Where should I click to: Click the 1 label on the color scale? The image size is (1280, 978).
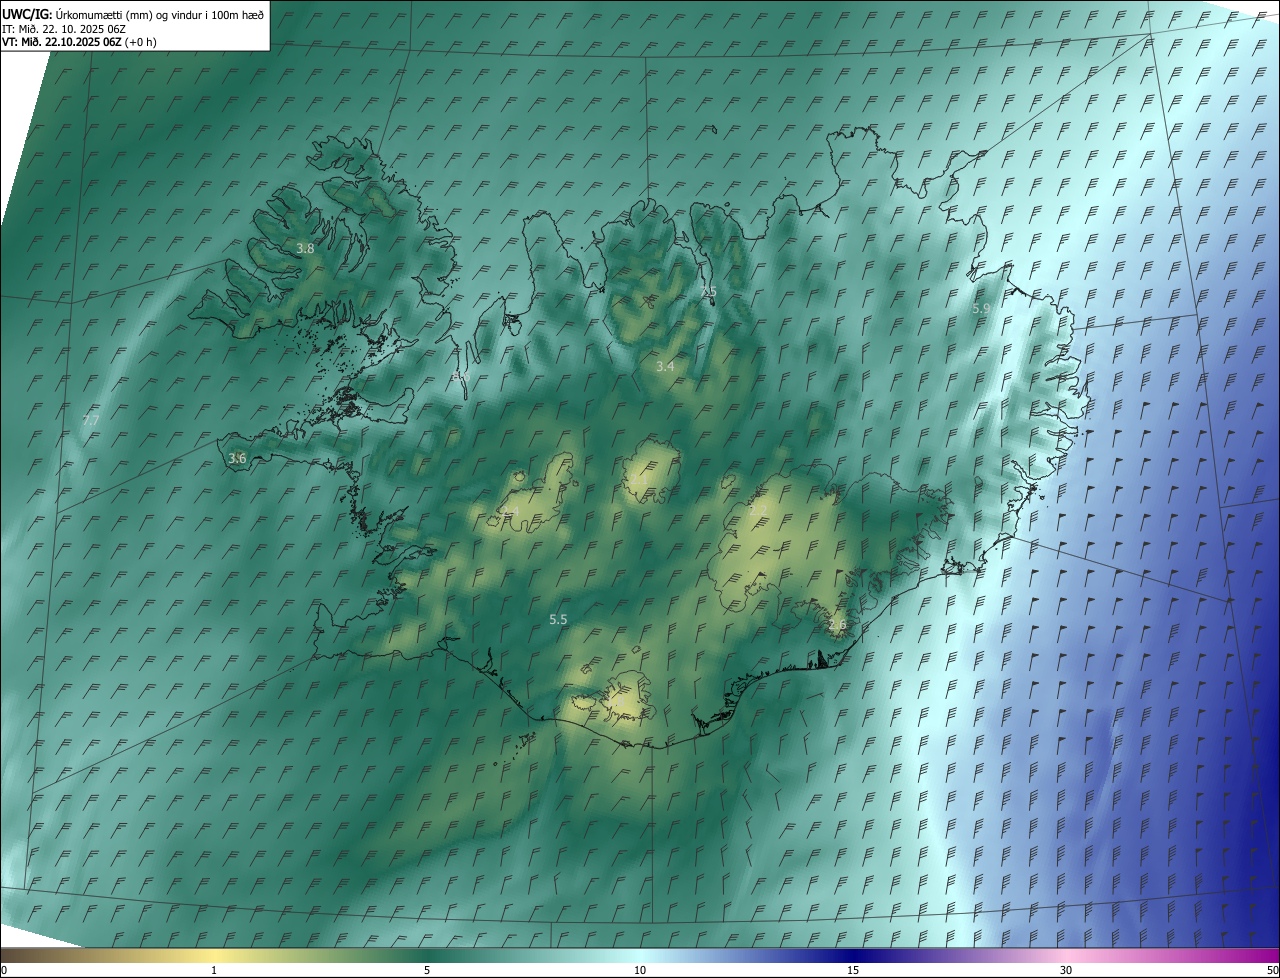[x=214, y=970]
